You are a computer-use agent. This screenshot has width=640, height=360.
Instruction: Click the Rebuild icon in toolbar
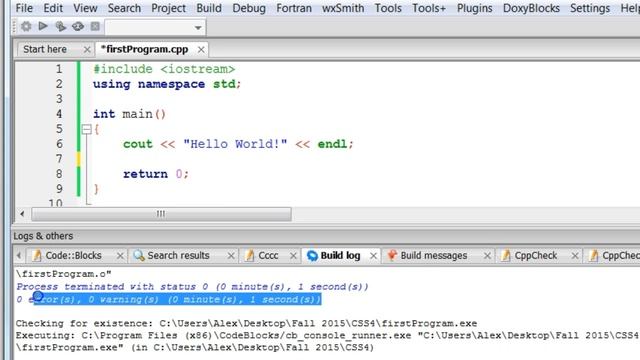[x=78, y=27]
